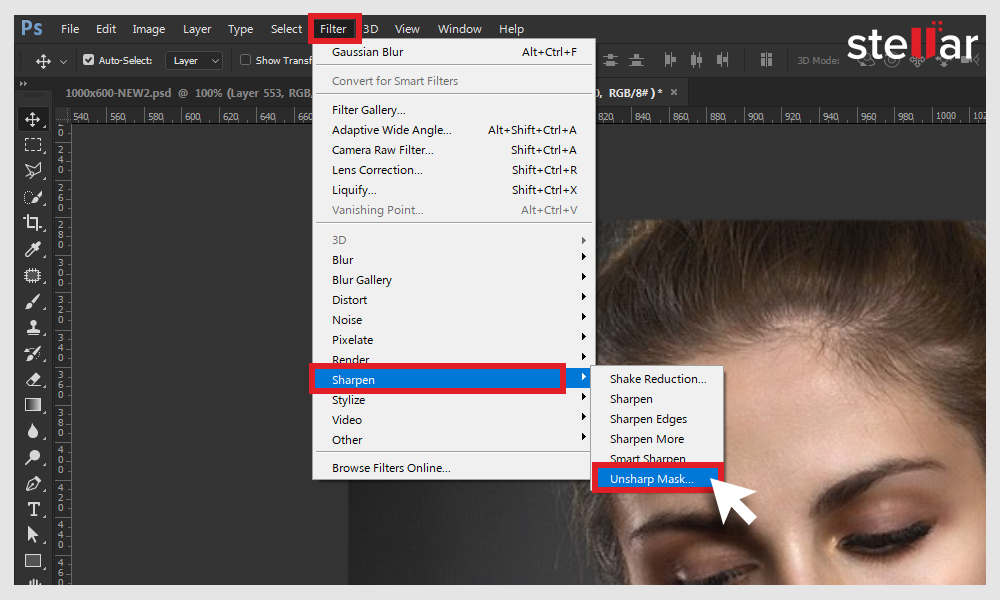The width and height of the screenshot is (1000, 600).
Task: Toggle the toolbox collapse double-arrow
Action: click(24, 83)
